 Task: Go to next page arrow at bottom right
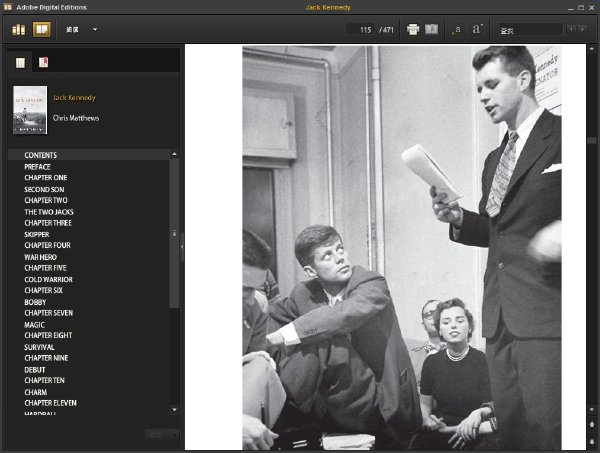point(592,442)
